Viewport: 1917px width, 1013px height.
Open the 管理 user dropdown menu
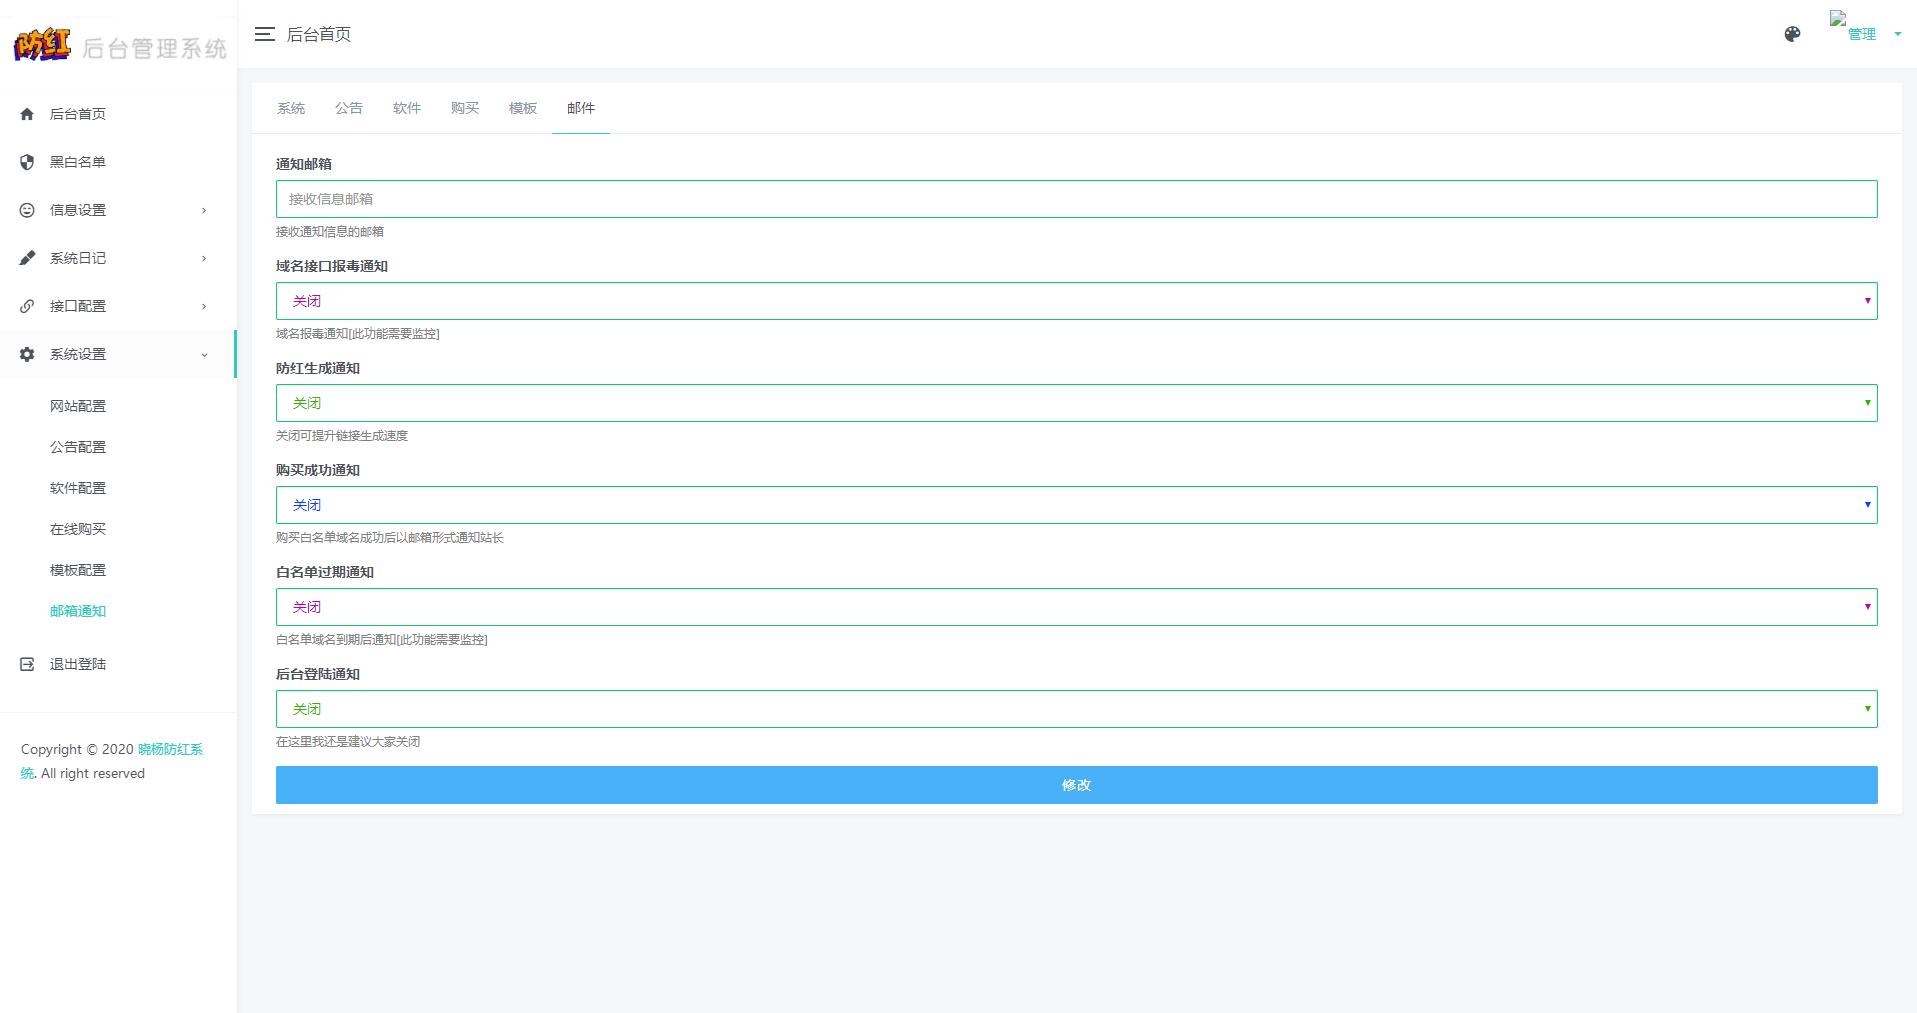click(1866, 34)
